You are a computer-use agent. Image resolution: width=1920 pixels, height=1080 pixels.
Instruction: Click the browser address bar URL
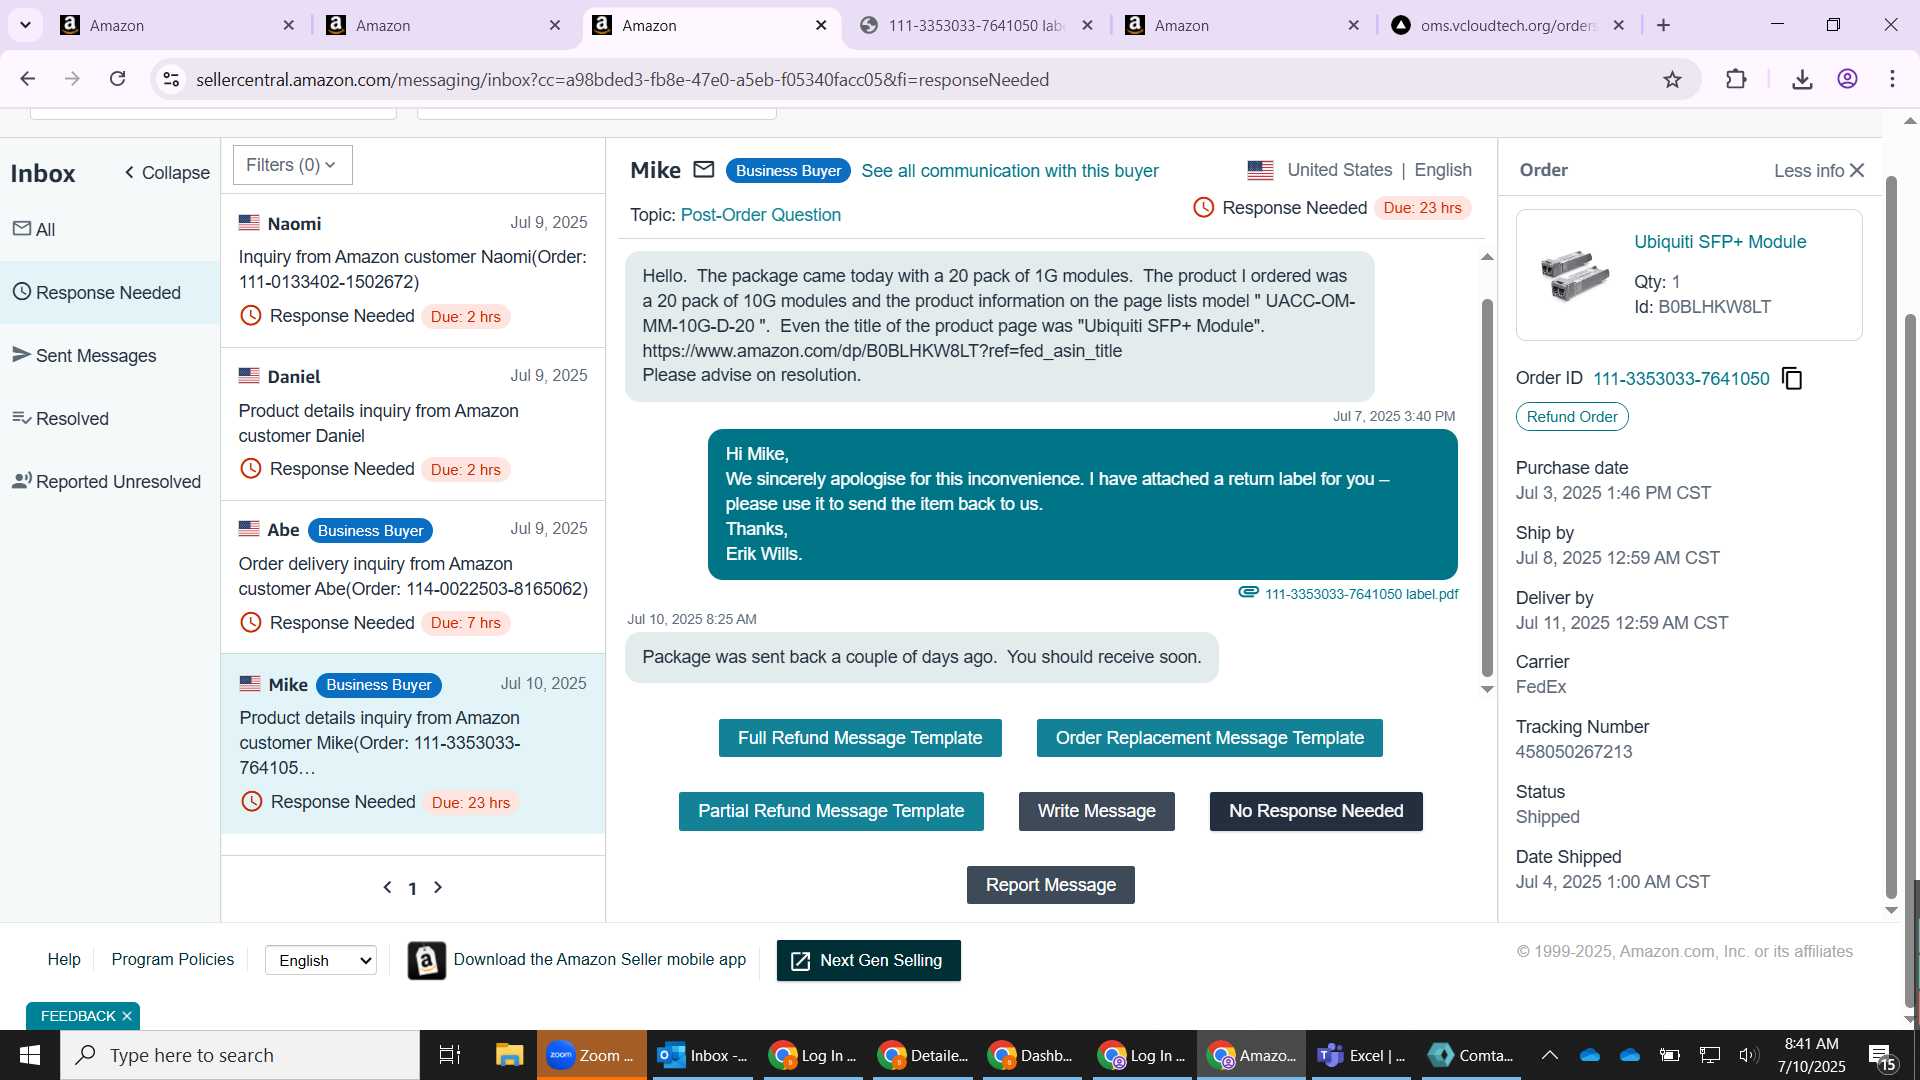click(x=622, y=80)
